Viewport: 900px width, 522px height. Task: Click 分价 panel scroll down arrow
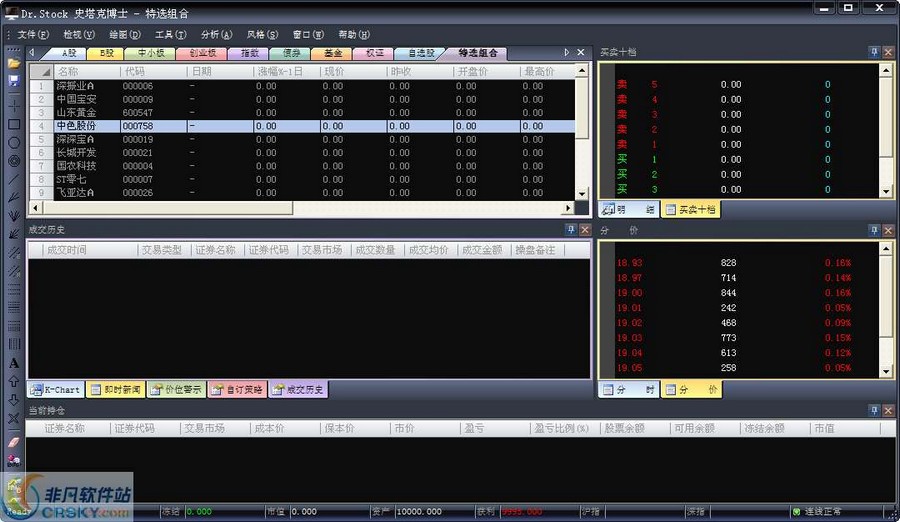click(886, 372)
